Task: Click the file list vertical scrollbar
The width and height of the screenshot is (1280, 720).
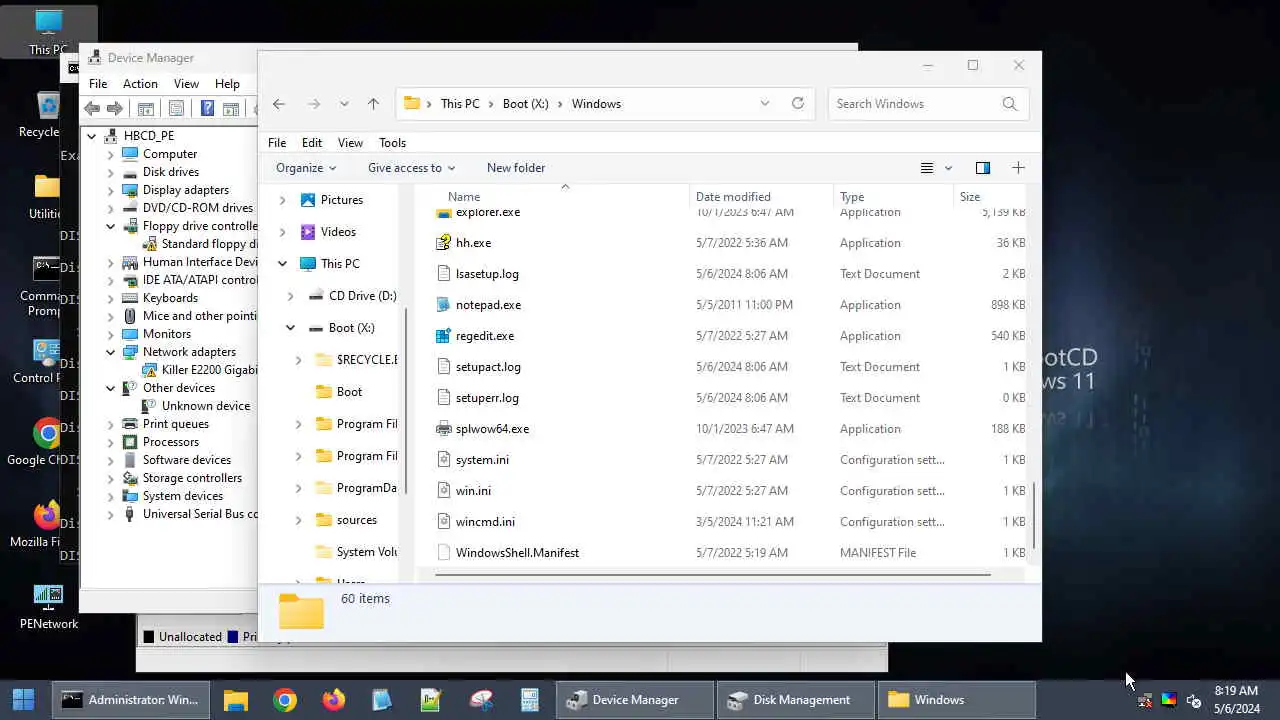Action: 1034,514
